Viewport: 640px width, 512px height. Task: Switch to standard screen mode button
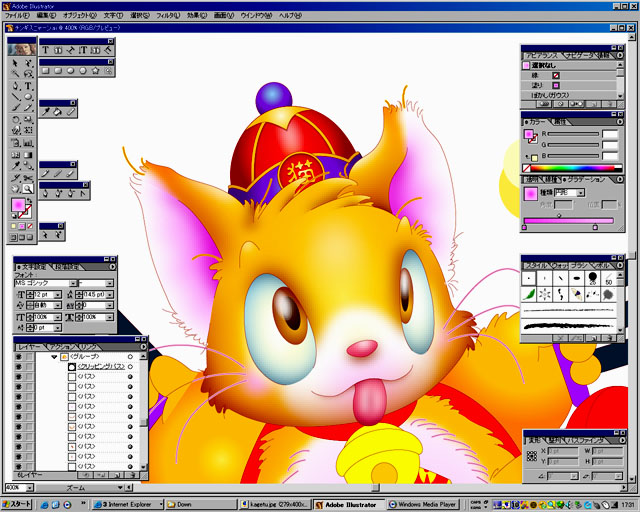pyautogui.click(x=13, y=237)
